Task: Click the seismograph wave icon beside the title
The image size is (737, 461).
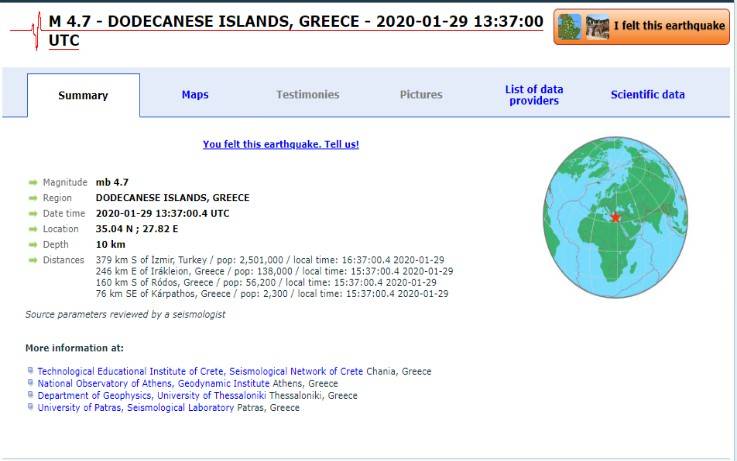Action: coord(27,30)
